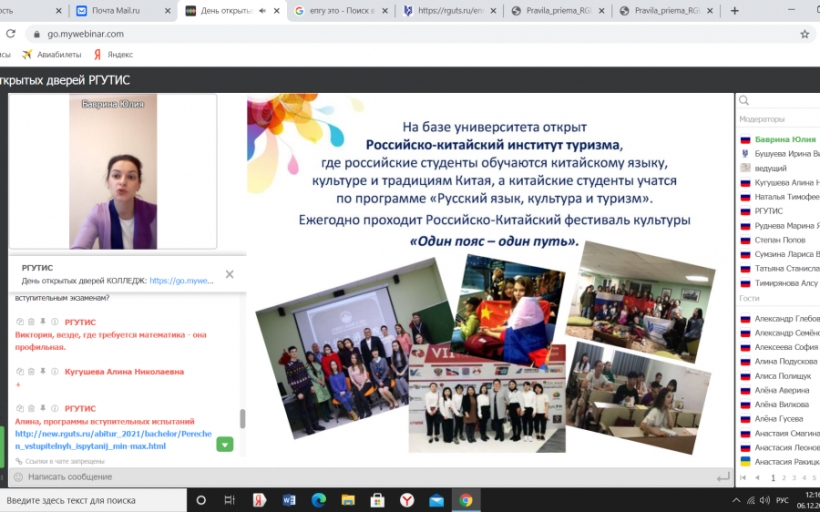The height and width of the screenshot is (512, 820).
Task: Go to first page of participants list
Action: click(743, 477)
